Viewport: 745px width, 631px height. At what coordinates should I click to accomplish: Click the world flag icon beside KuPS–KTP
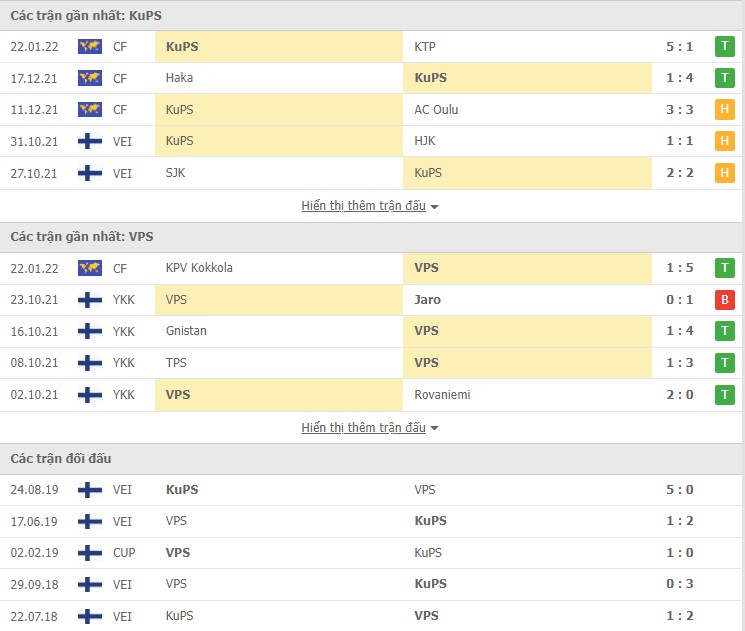pyautogui.click(x=90, y=47)
